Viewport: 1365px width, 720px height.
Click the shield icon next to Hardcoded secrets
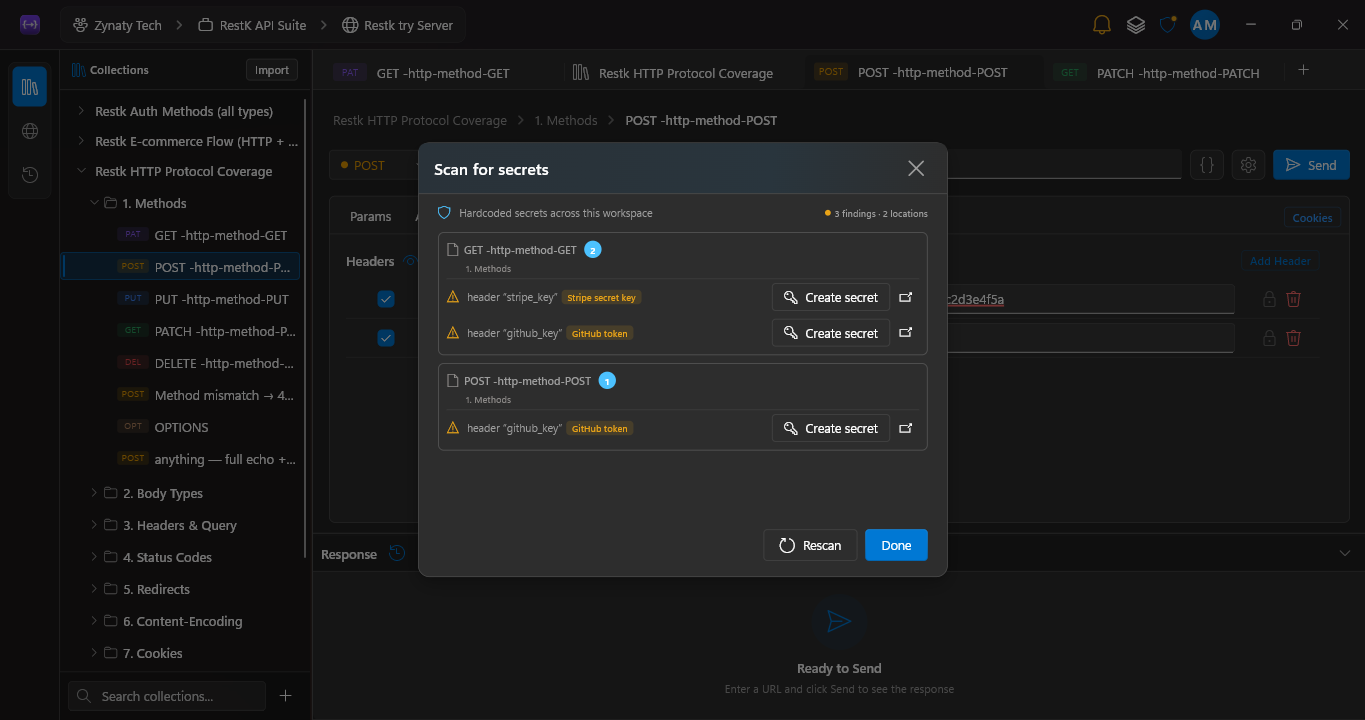445,213
